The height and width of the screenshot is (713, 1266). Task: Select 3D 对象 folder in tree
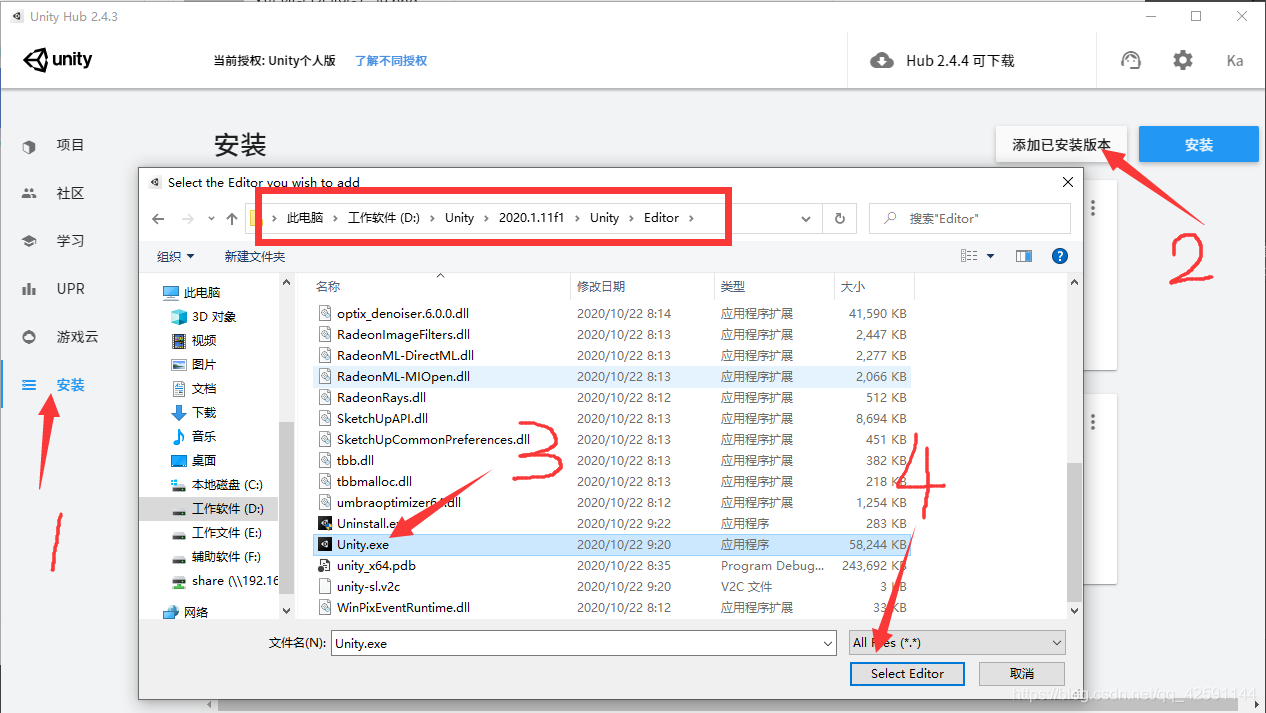(x=204, y=317)
